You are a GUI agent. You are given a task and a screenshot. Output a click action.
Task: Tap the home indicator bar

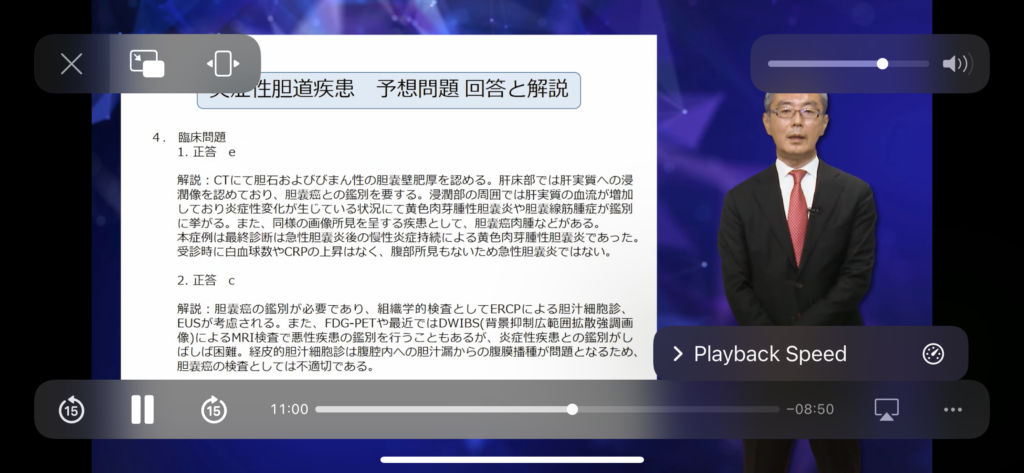512,460
